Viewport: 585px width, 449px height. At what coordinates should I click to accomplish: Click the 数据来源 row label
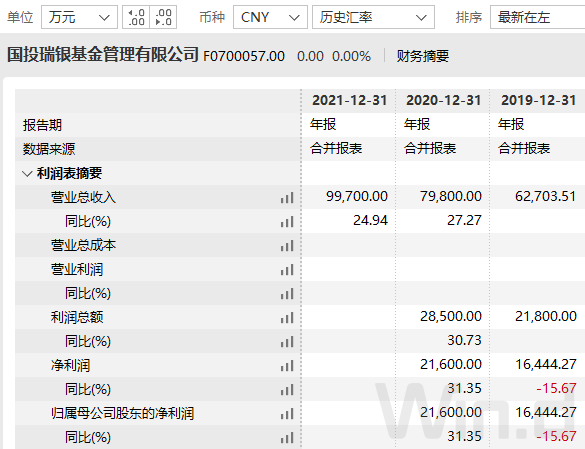pyautogui.click(x=49, y=149)
